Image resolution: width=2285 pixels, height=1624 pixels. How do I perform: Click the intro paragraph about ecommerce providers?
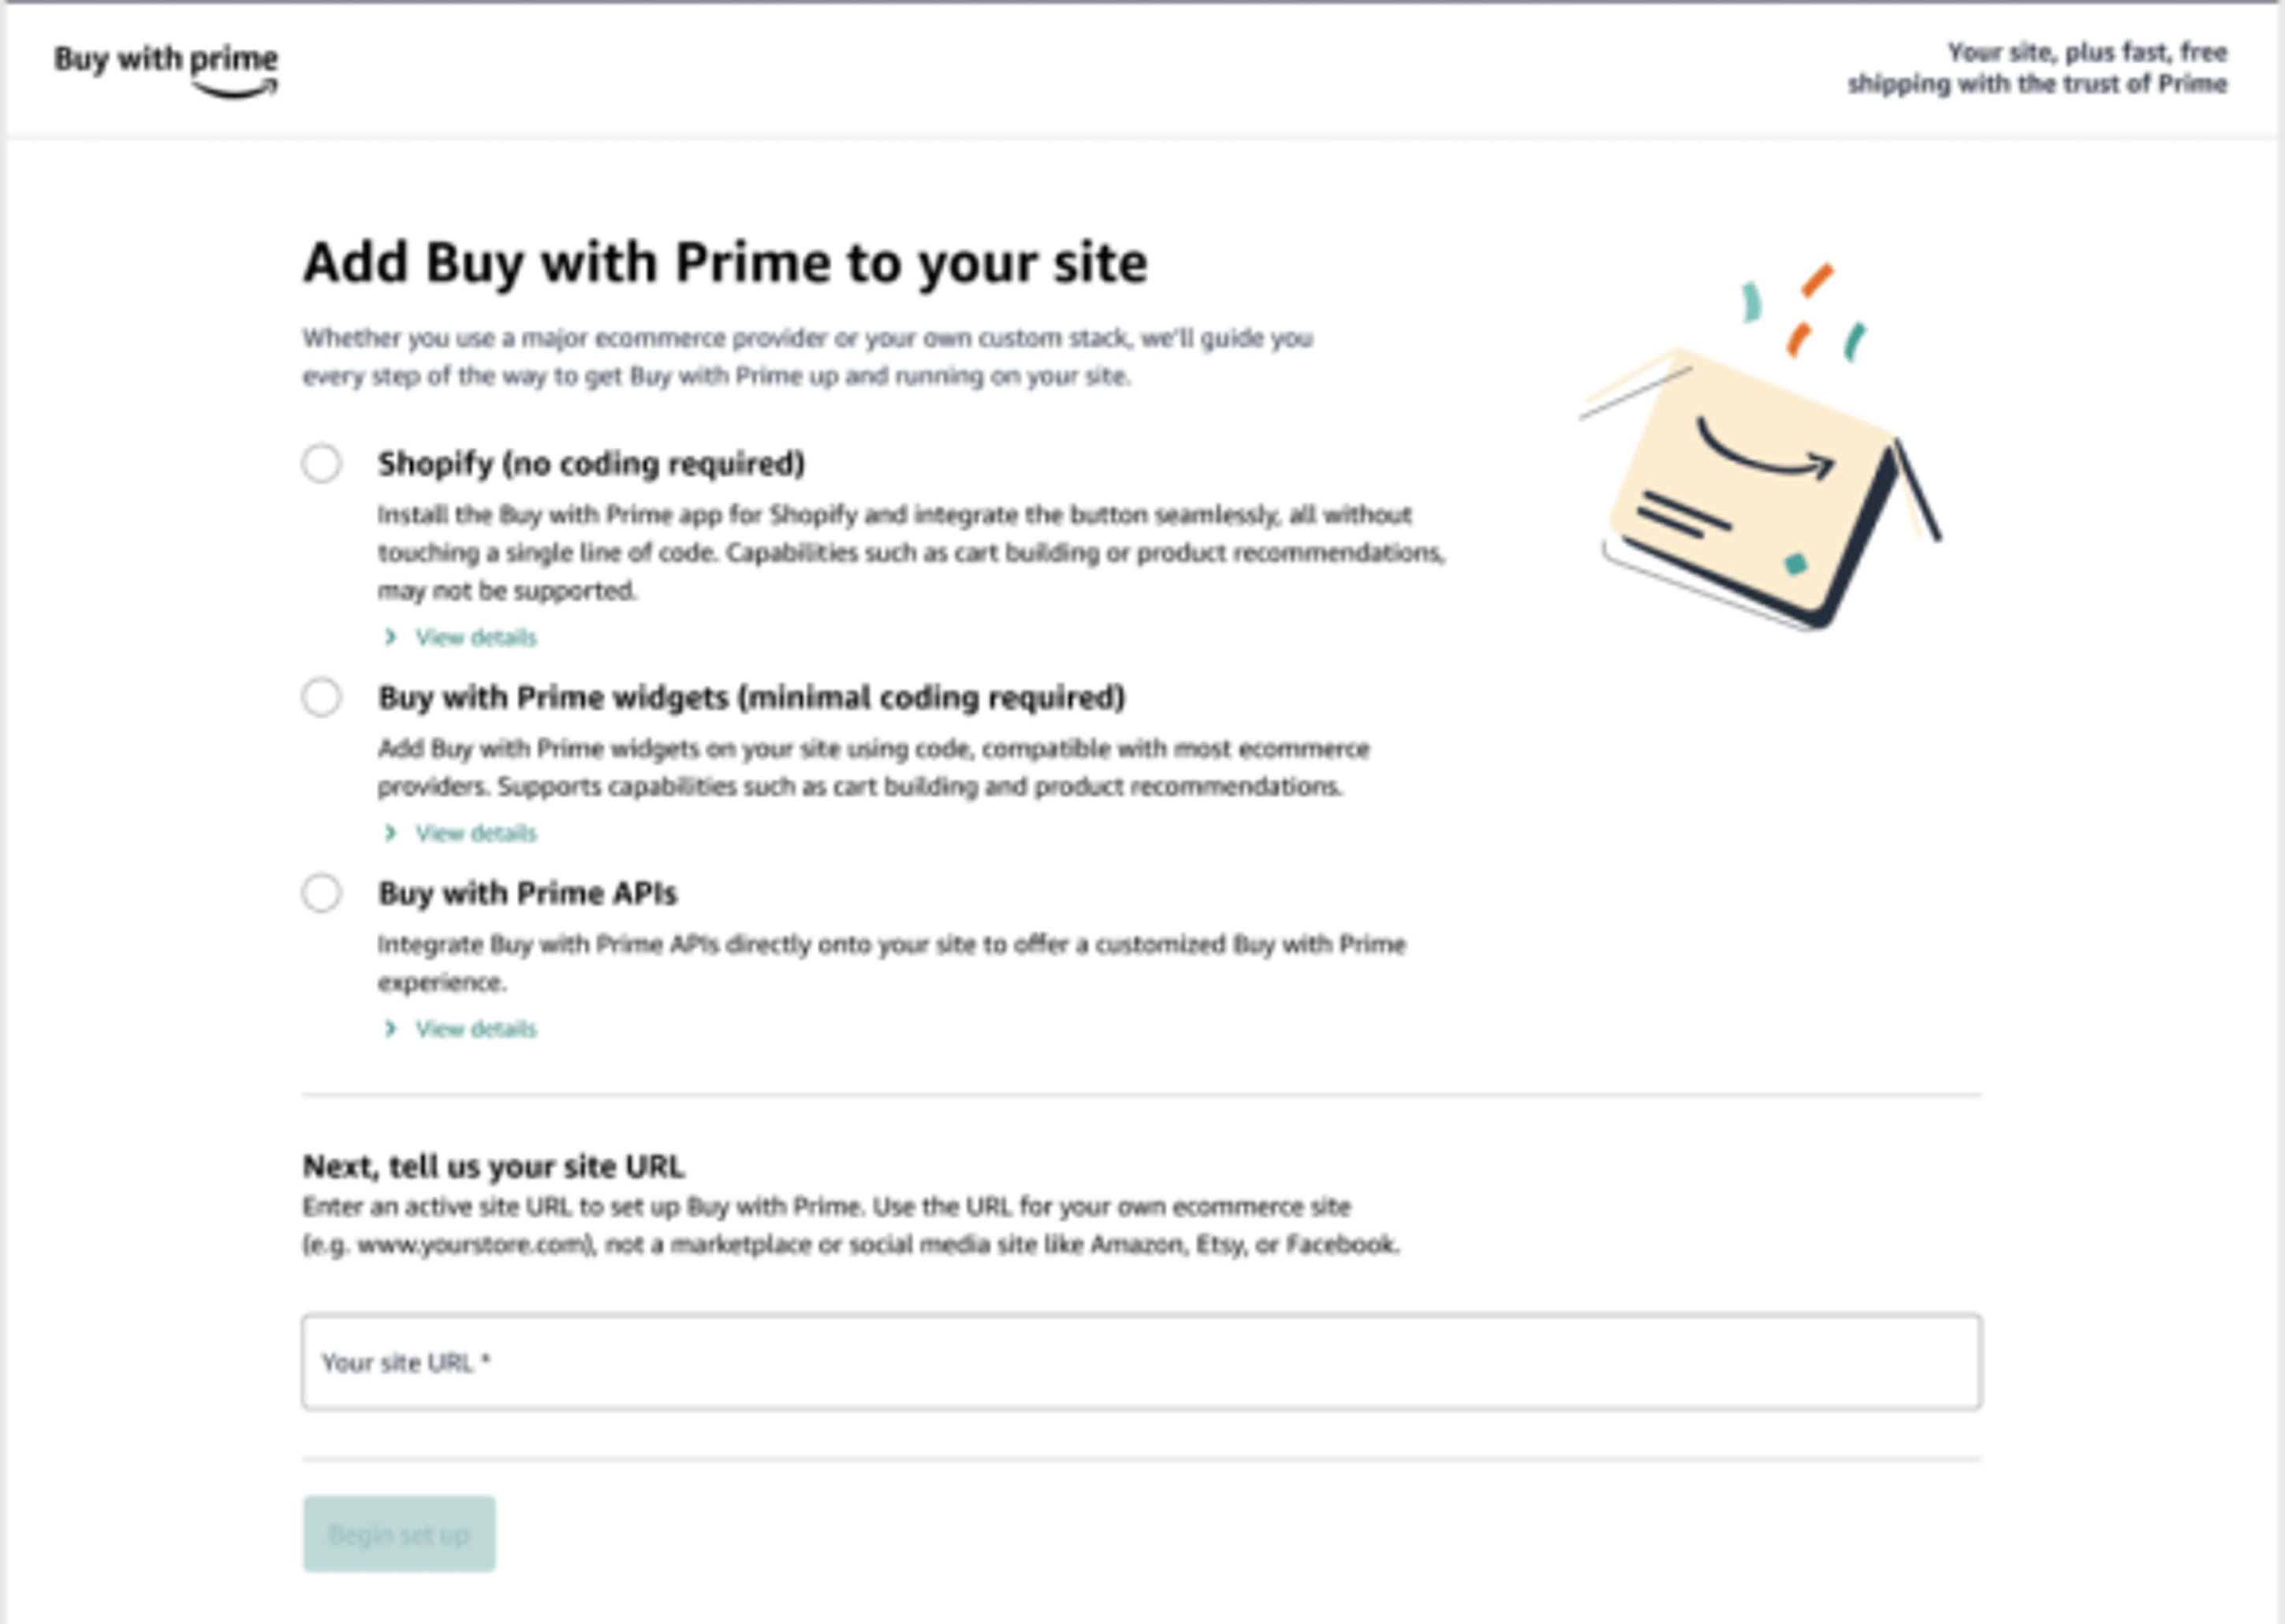806,357
